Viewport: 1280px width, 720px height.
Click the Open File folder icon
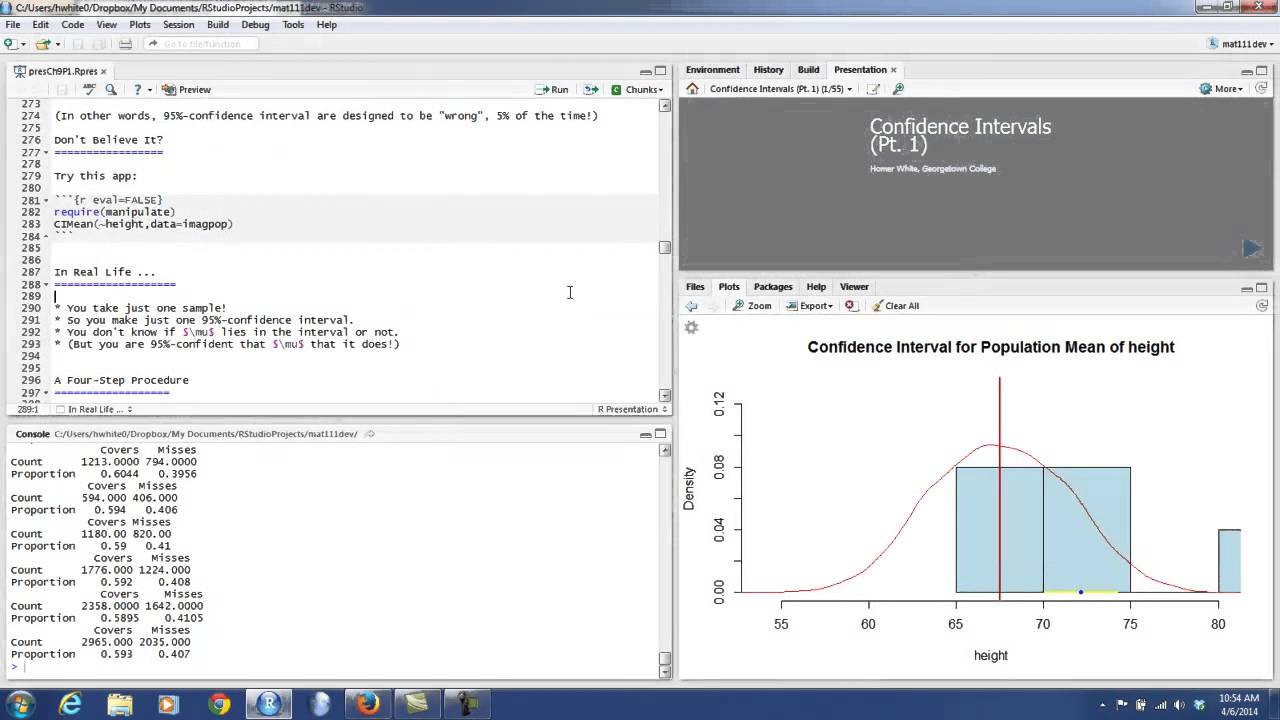[x=42, y=44]
